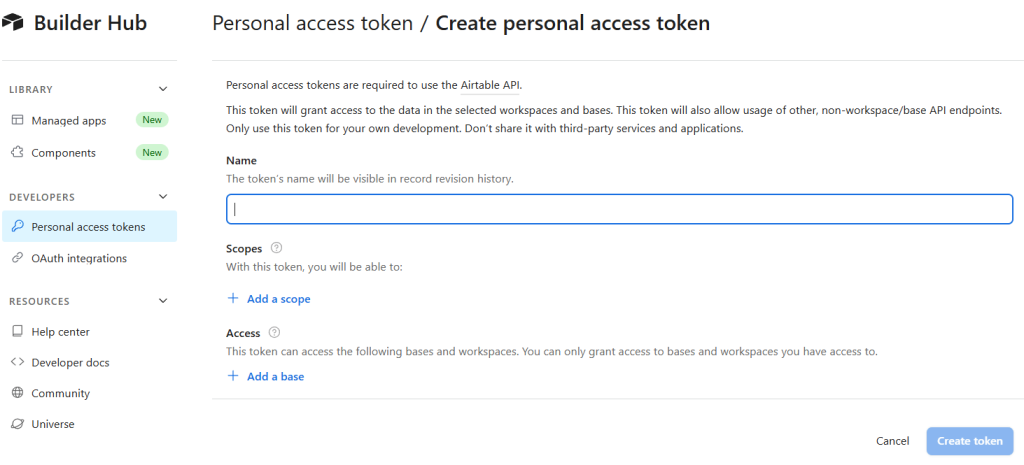The width and height of the screenshot is (1024, 465).
Task: Click the Builder Hub logo icon
Action: pyautogui.click(x=12, y=24)
